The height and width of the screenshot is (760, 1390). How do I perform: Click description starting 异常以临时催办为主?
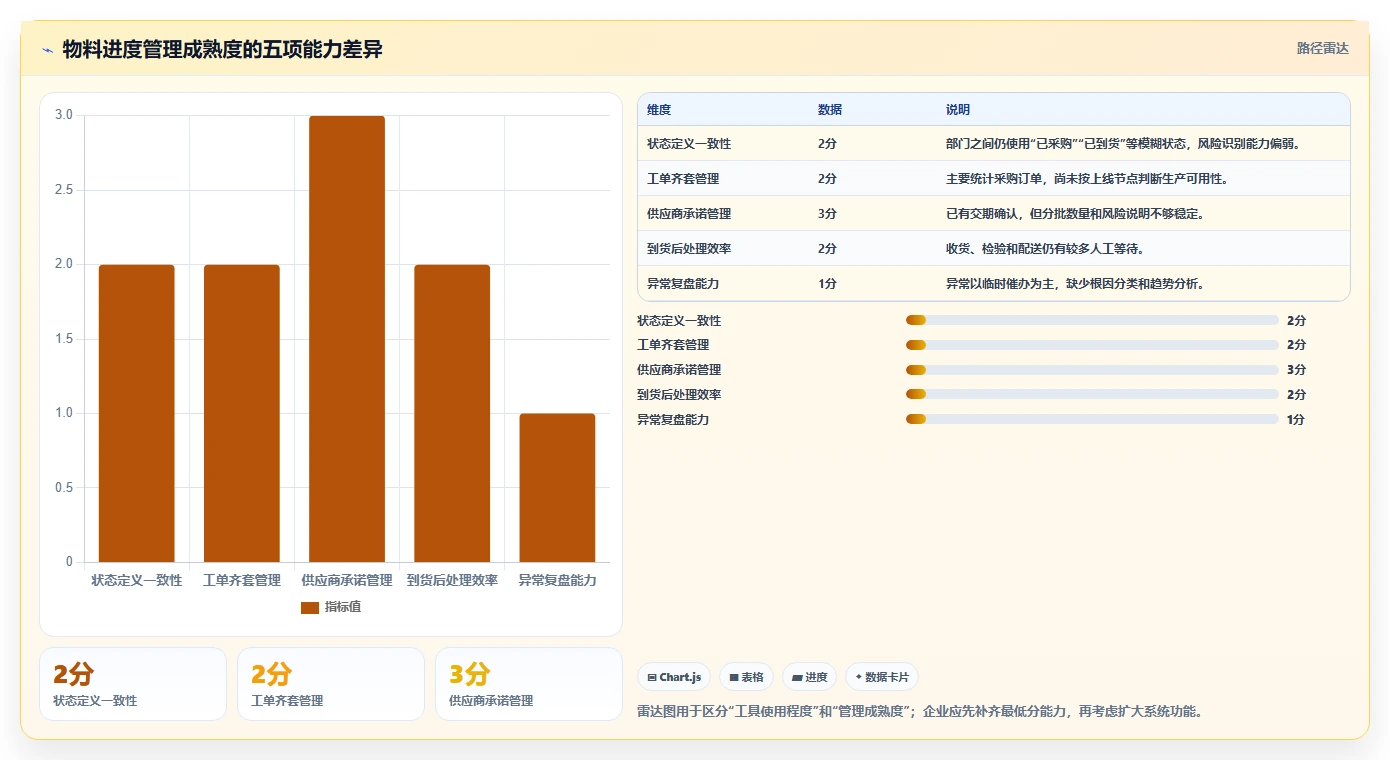[x=1075, y=284]
